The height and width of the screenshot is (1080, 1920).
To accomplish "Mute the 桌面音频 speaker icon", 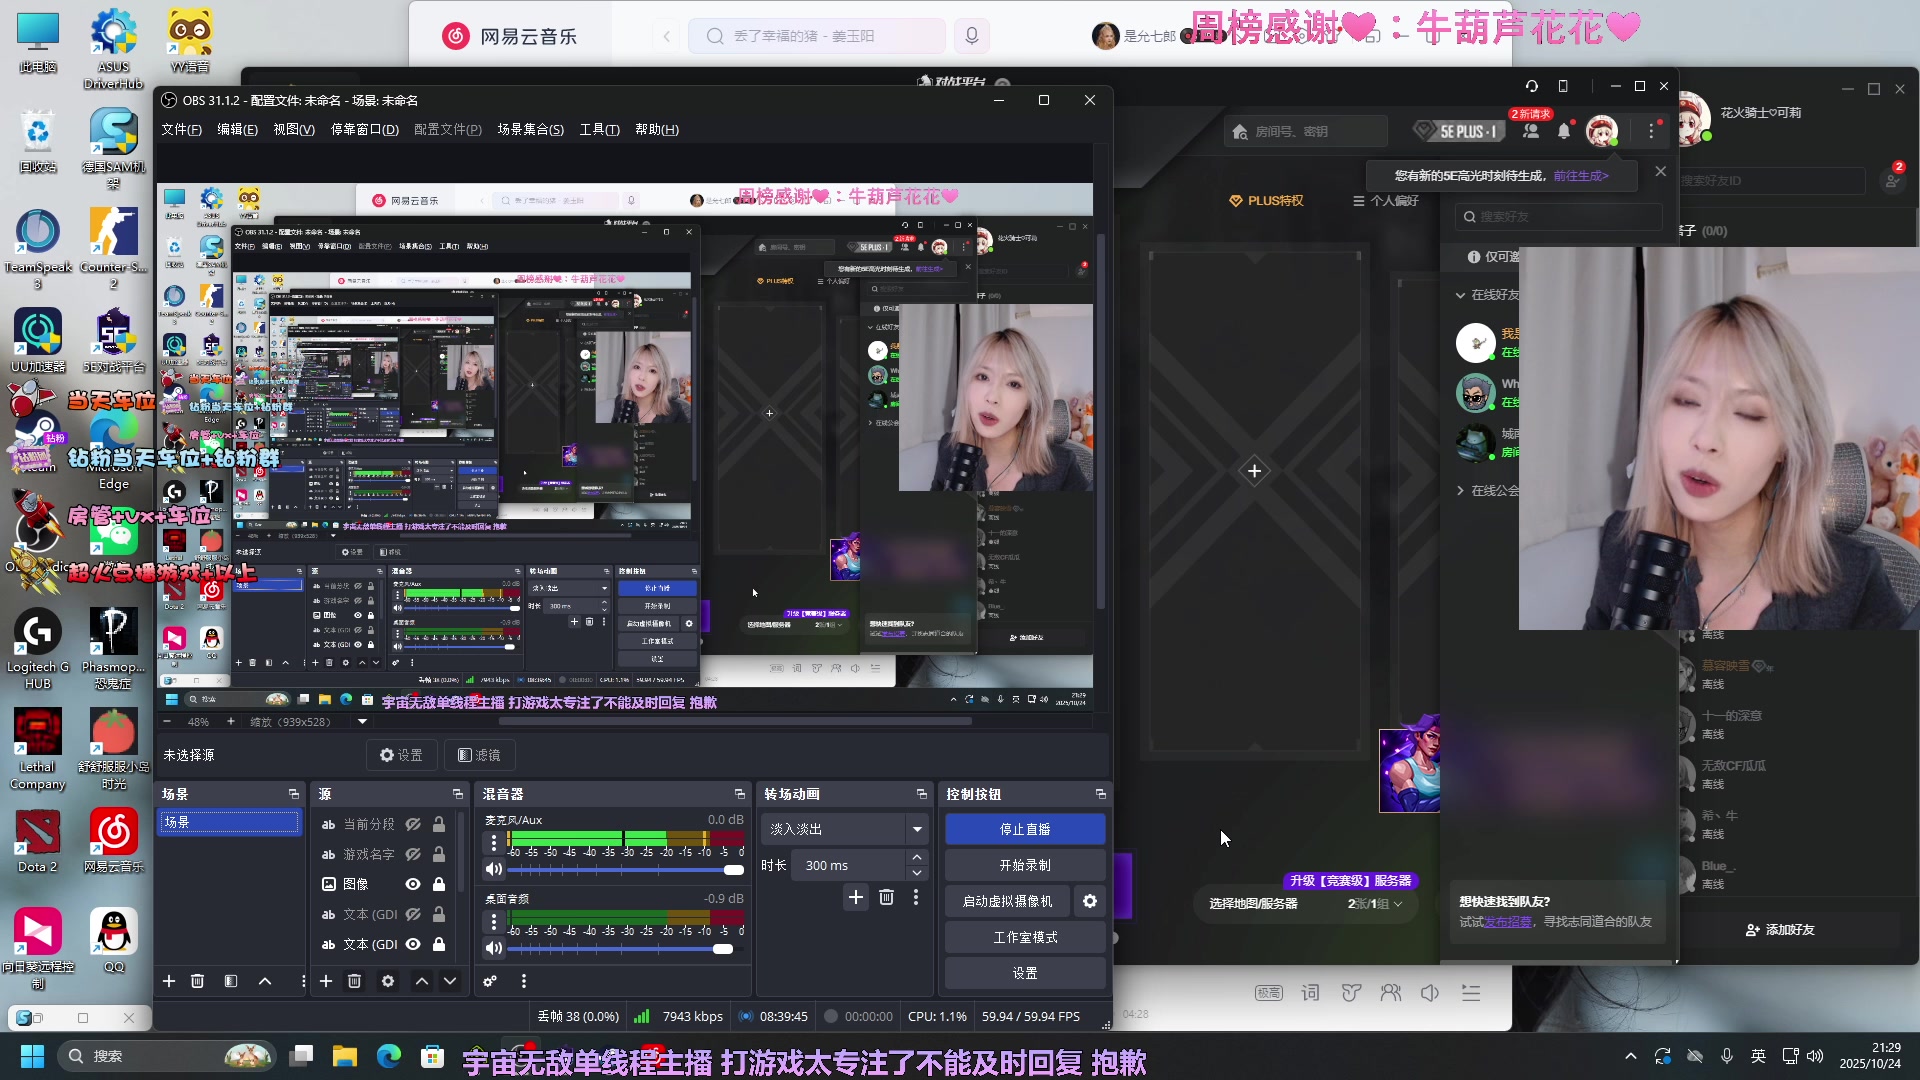I will click(493, 948).
